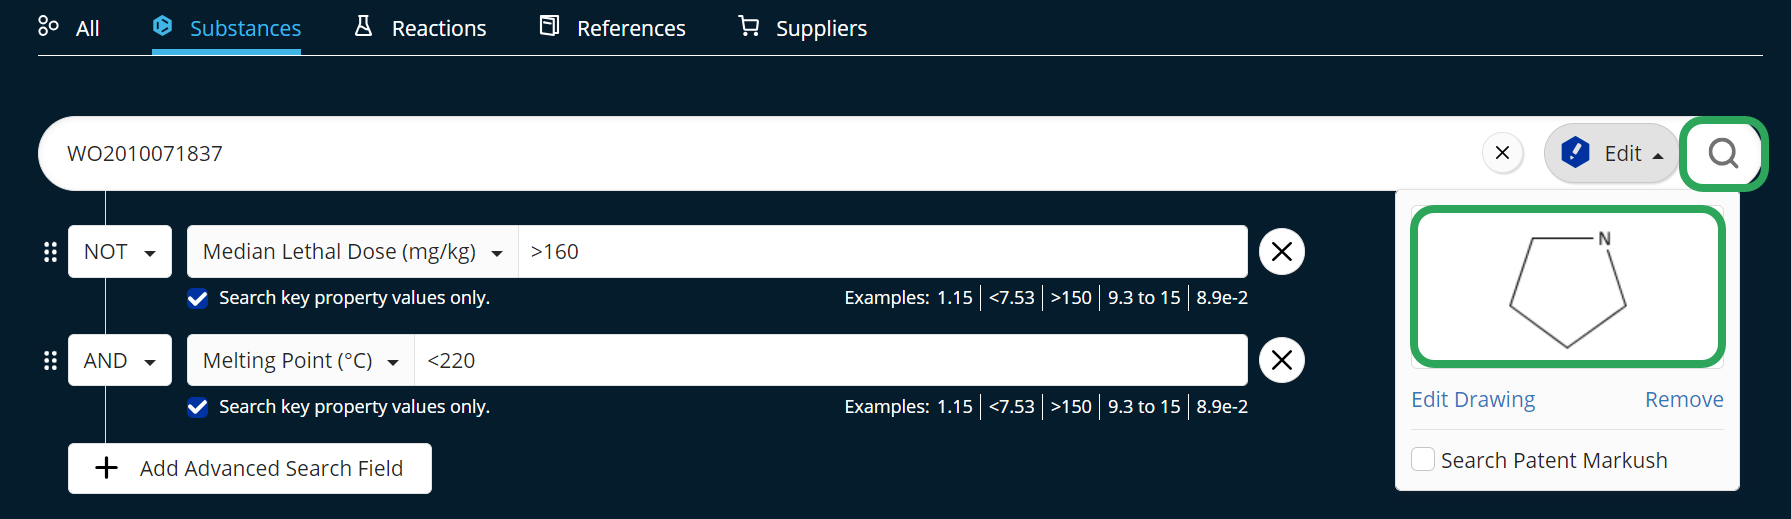This screenshot has height=519, width=1791.
Task: Open the AND operator dropdown
Action: click(120, 361)
